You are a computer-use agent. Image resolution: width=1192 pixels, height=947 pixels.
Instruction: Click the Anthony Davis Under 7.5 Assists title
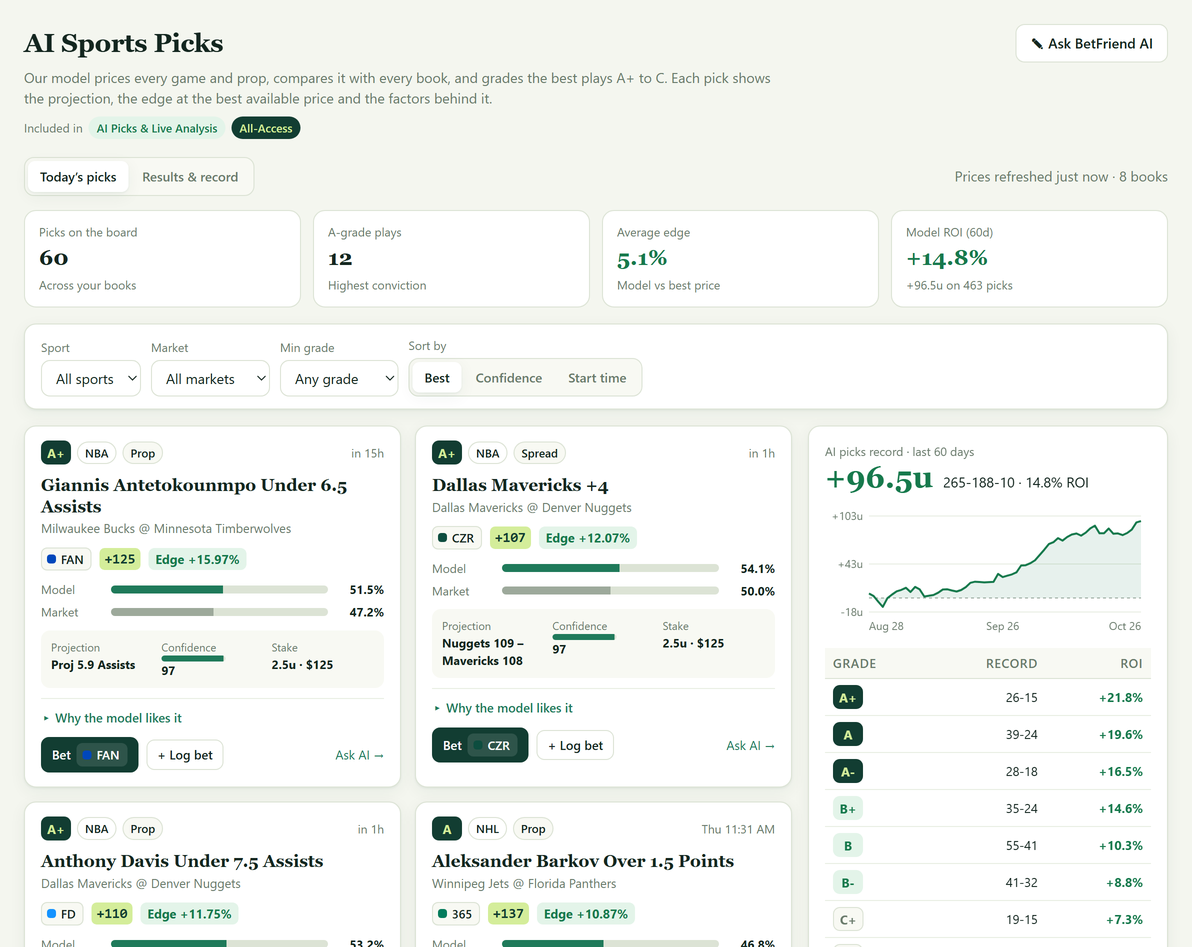pos(182,861)
